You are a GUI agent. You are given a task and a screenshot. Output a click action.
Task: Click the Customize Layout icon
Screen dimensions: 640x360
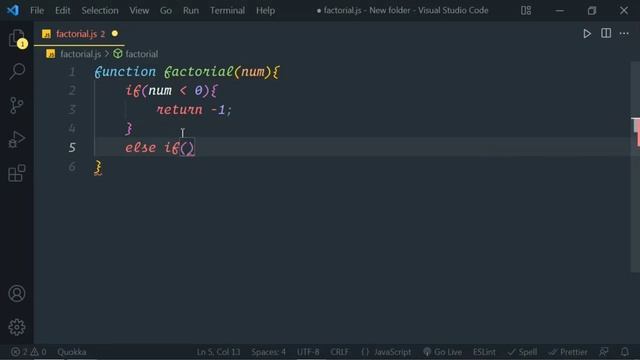[x=526, y=10]
